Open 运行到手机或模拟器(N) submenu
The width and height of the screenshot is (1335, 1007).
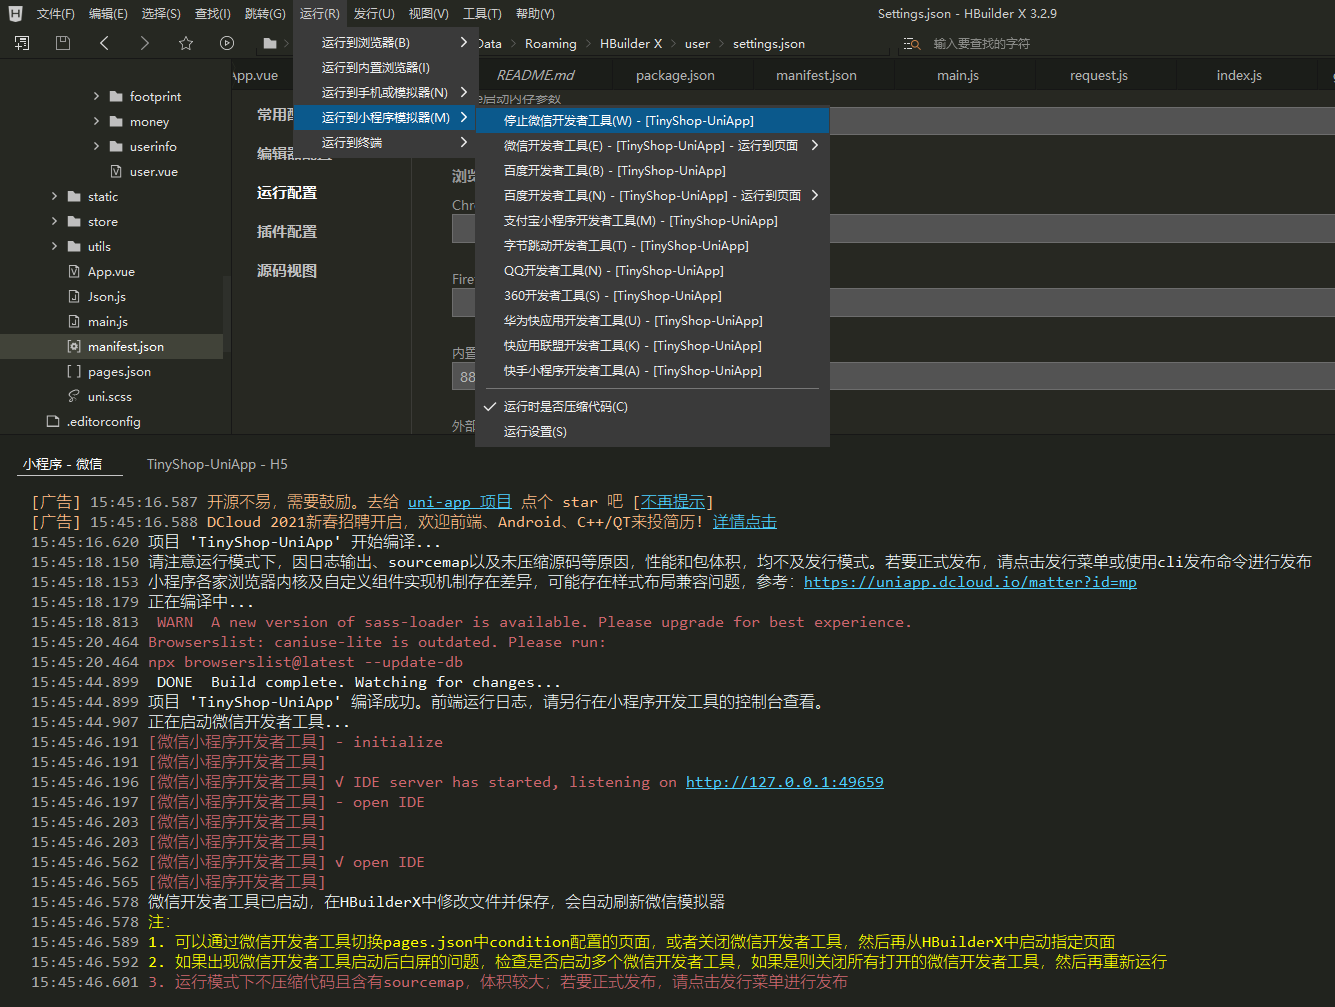click(384, 93)
